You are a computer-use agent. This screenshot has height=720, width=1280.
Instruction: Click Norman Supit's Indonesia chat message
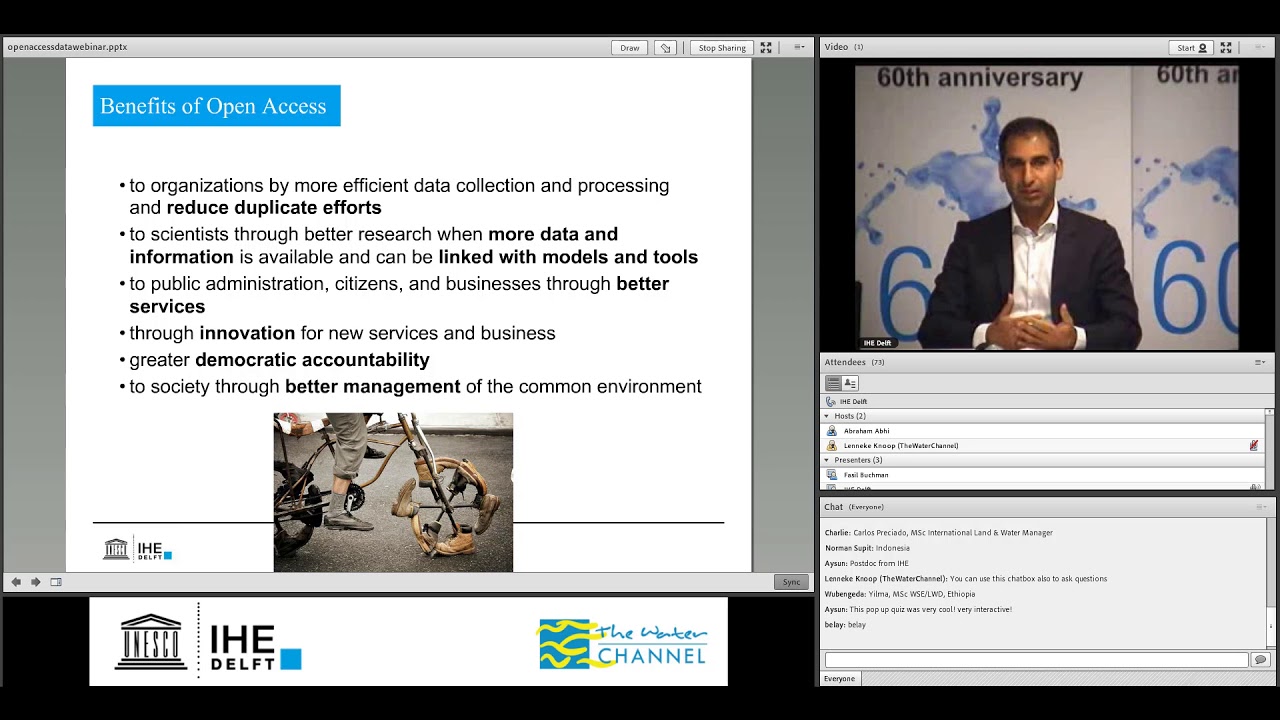(x=867, y=548)
